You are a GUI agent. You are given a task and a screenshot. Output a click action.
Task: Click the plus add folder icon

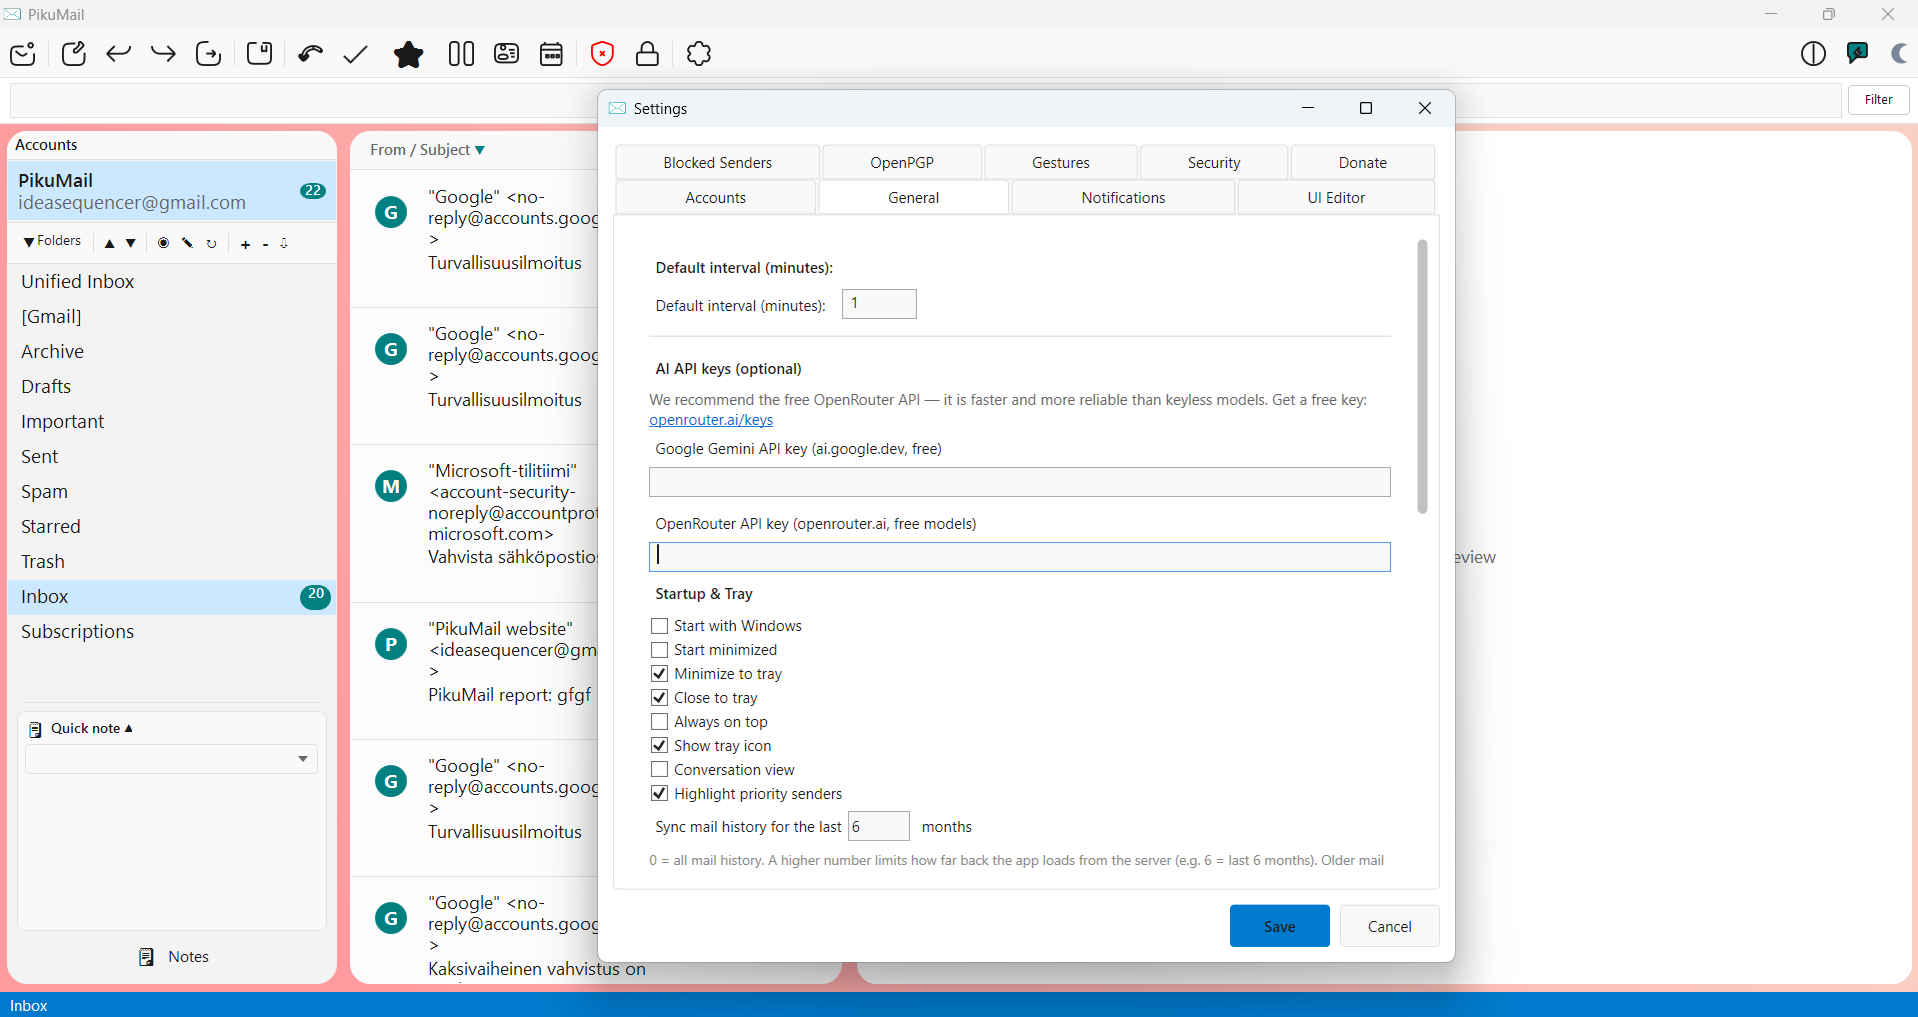click(x=245, y=244)
